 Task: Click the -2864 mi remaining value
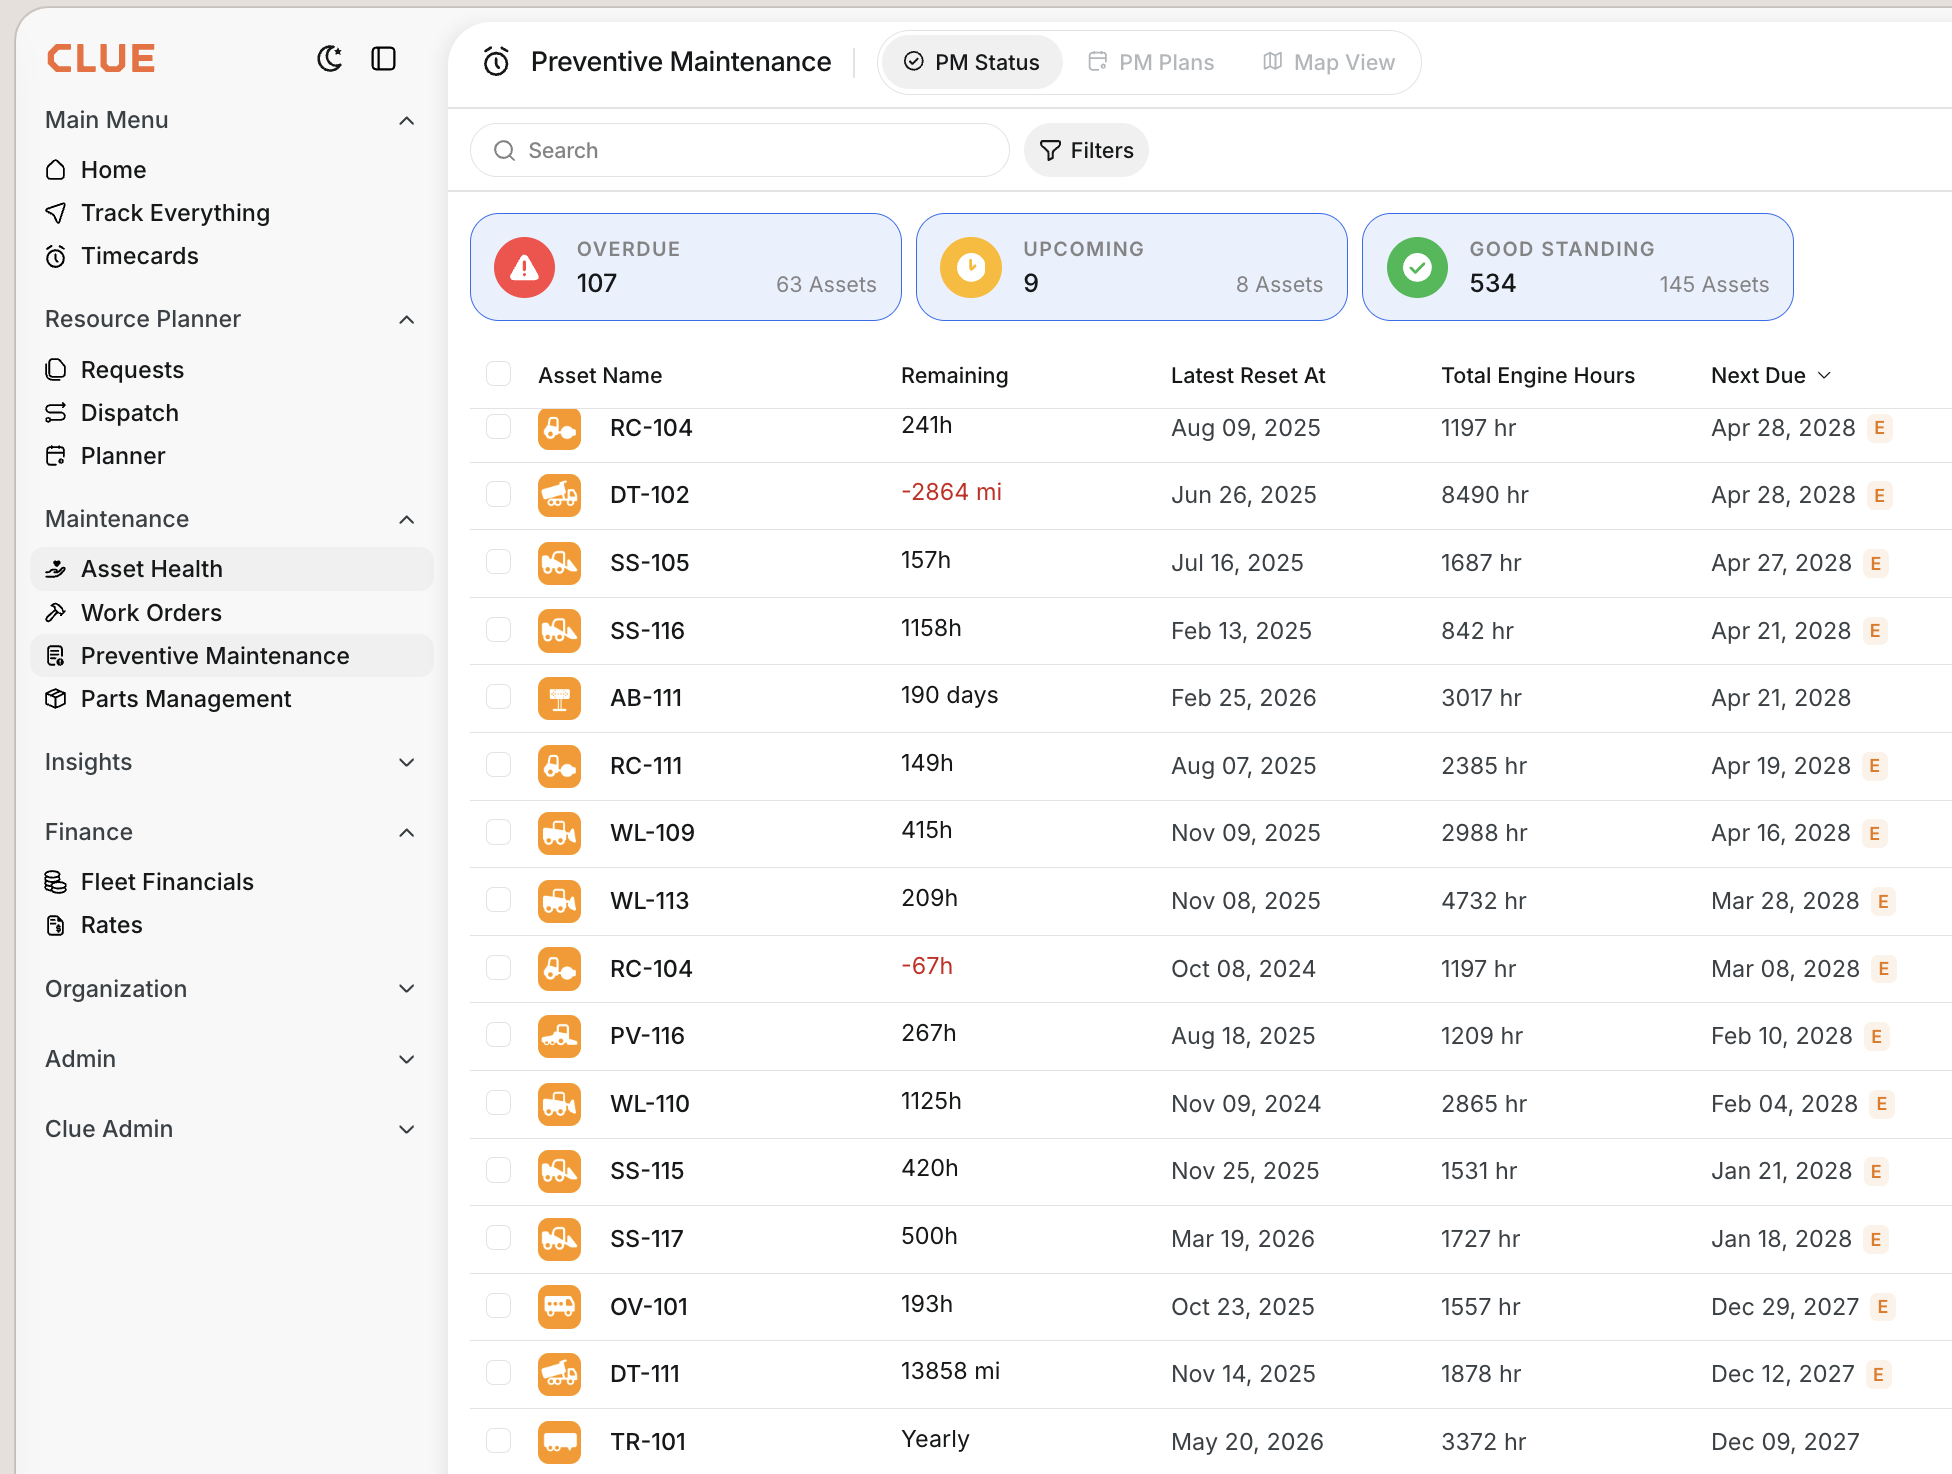[952, 492]
